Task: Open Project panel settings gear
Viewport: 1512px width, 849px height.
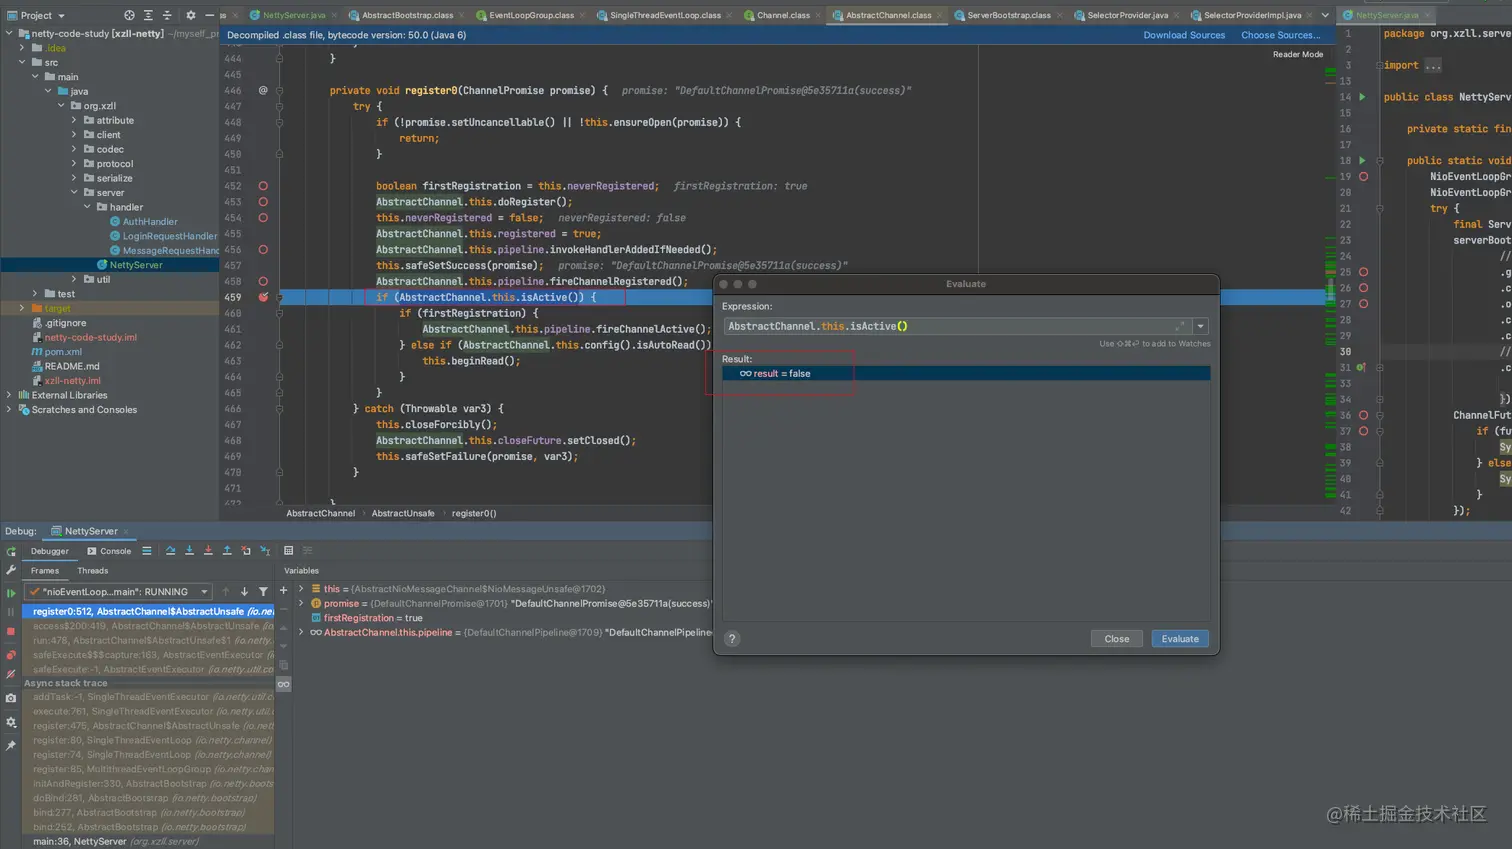Action: [190, 16]
